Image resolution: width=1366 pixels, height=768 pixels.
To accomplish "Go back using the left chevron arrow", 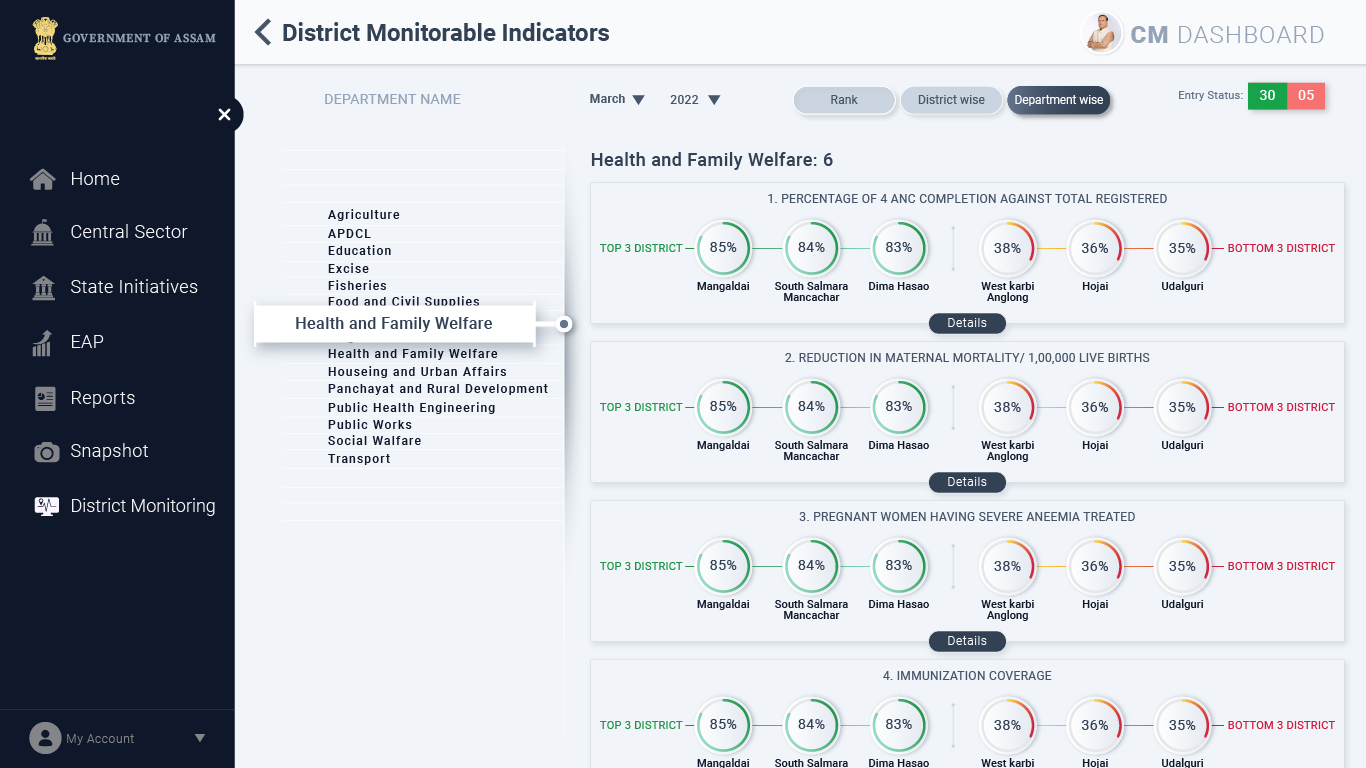I will click(x=263, y=33).
